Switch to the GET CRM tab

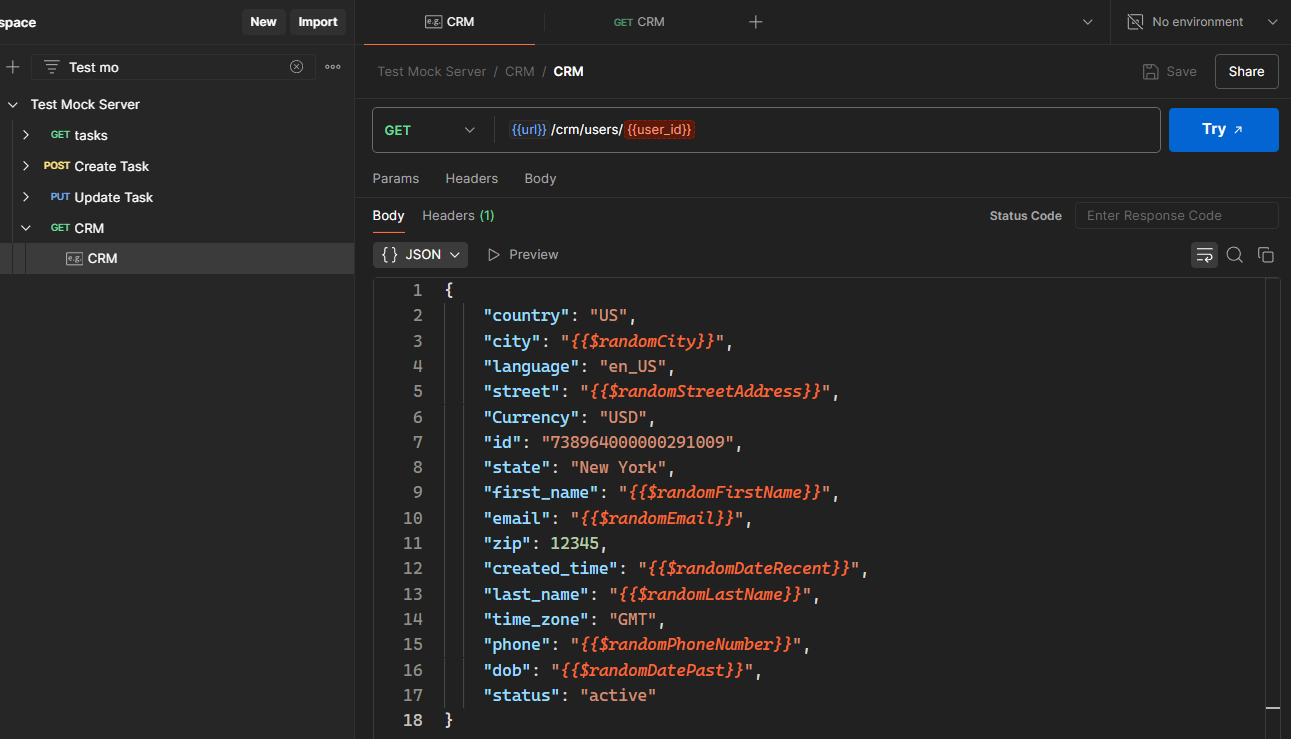coord(639,22)
